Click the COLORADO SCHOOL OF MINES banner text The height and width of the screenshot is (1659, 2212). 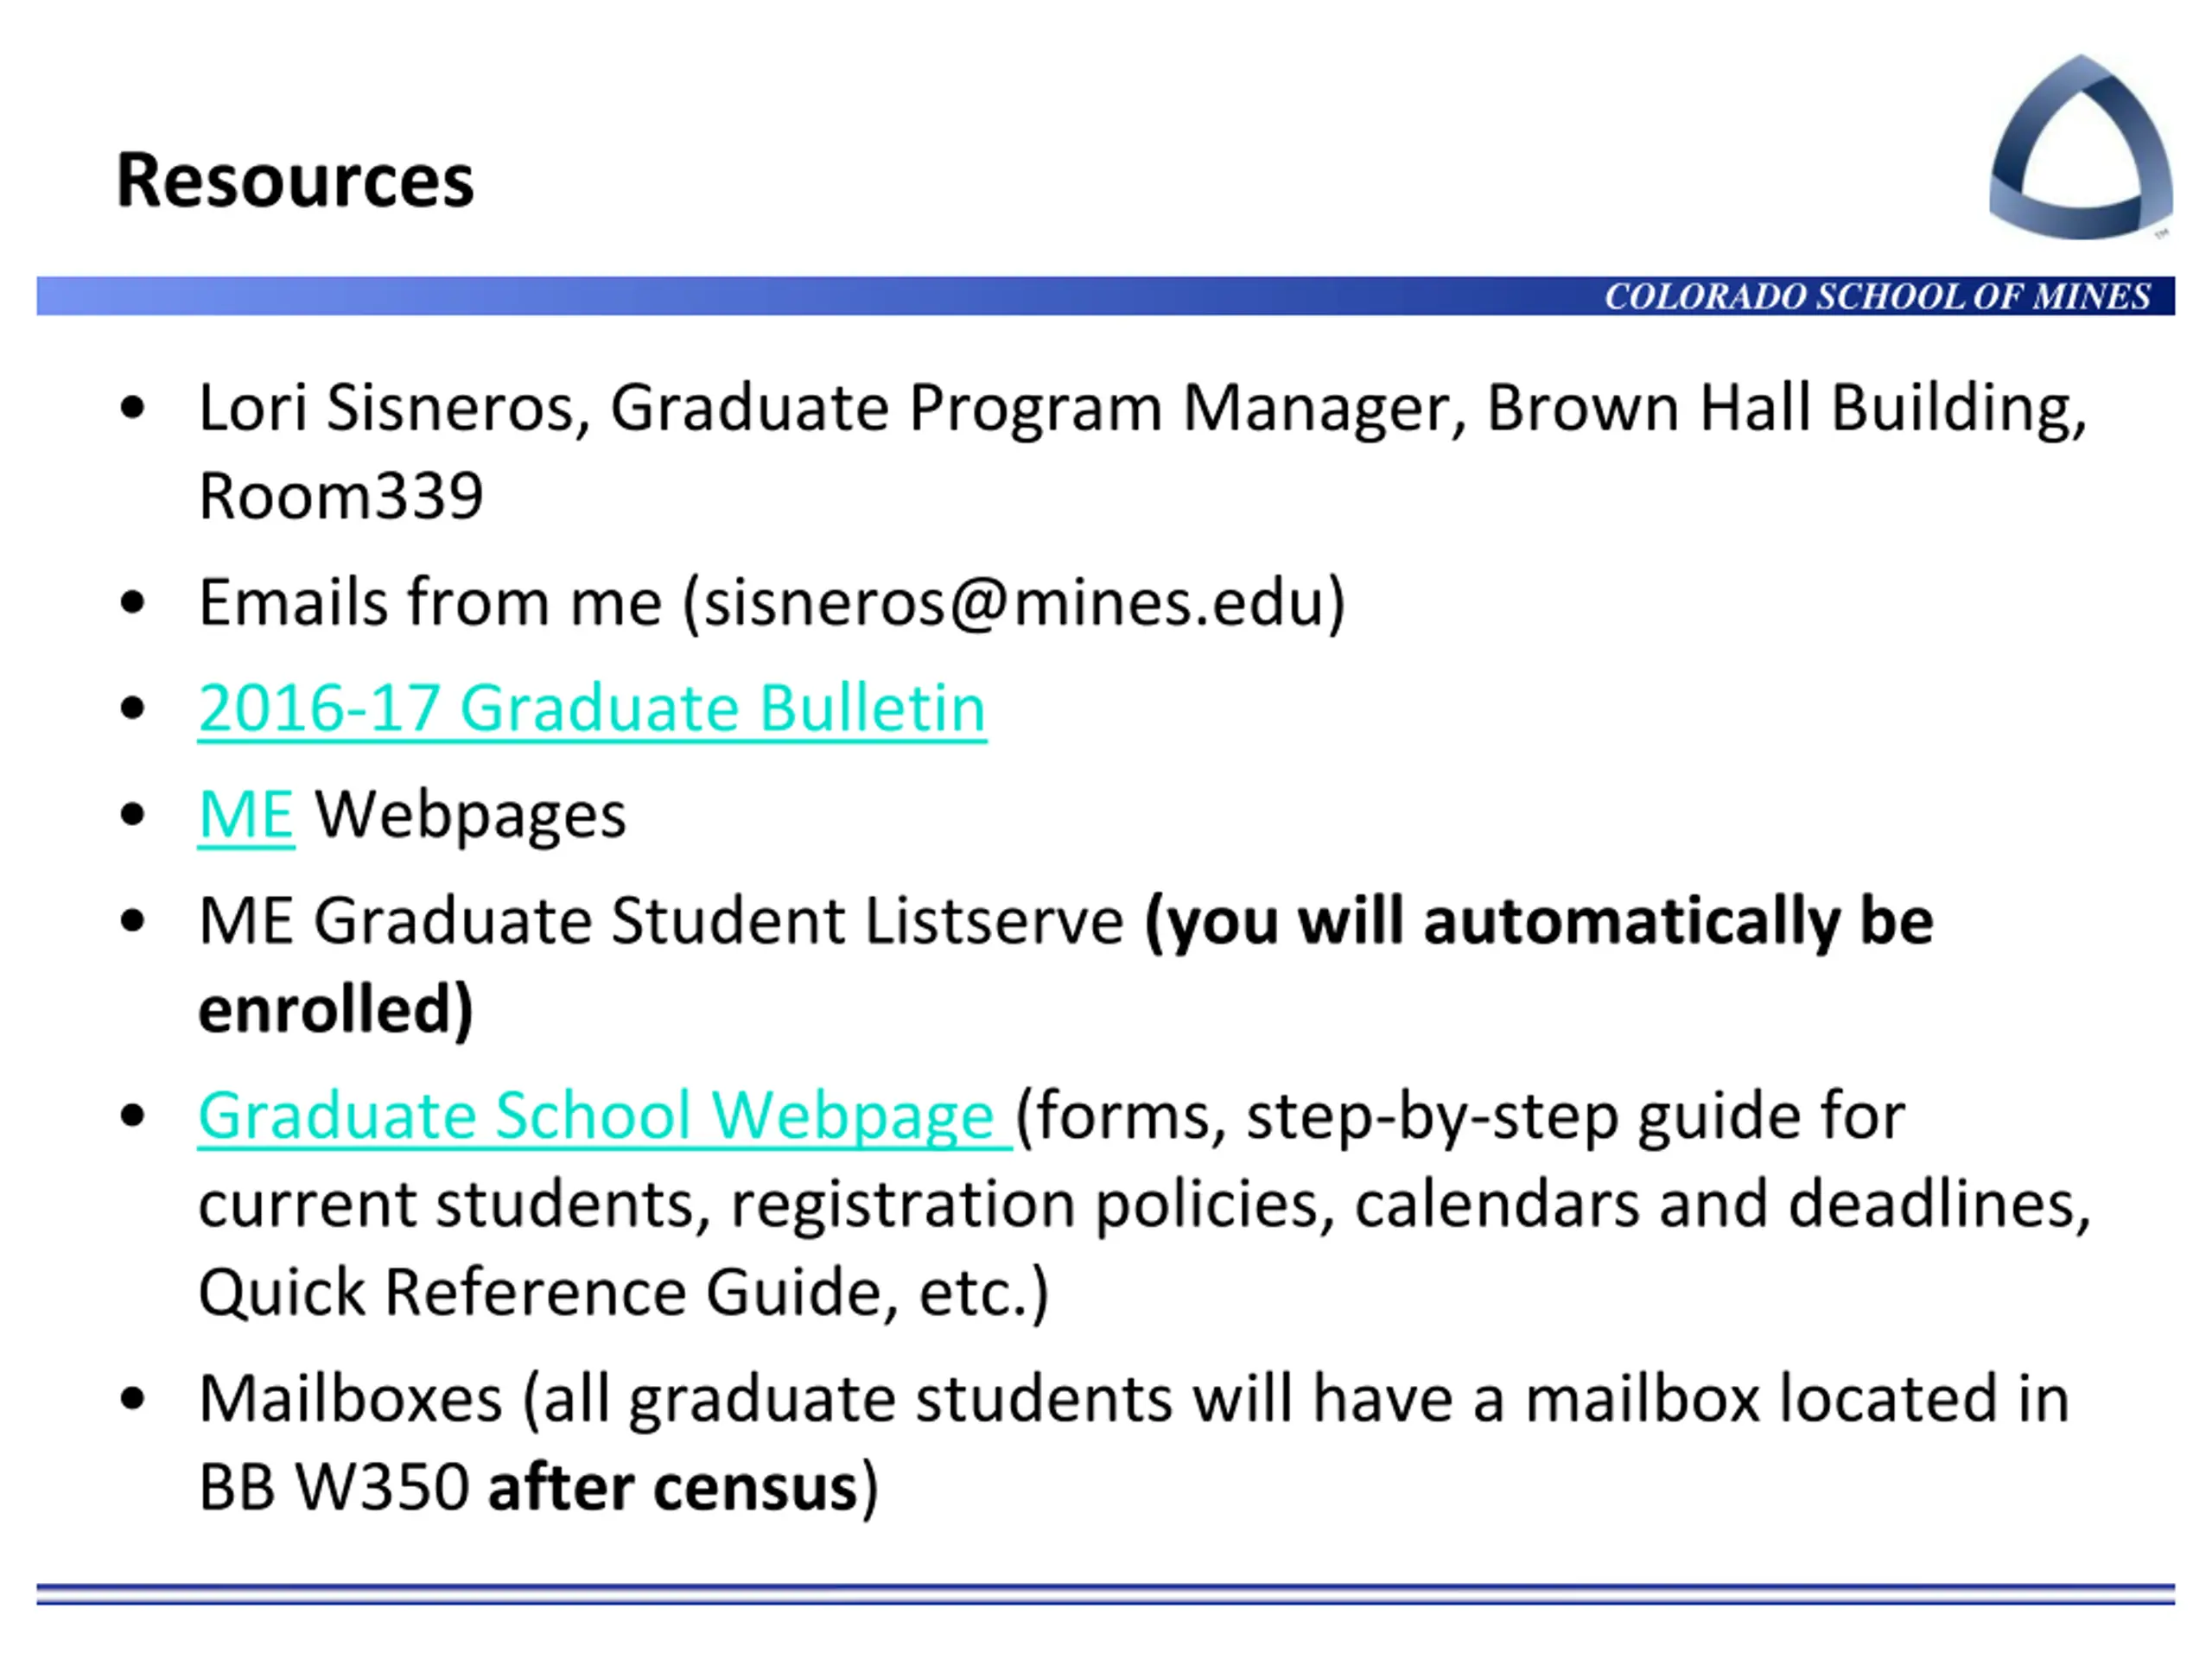pos(1877,297)
